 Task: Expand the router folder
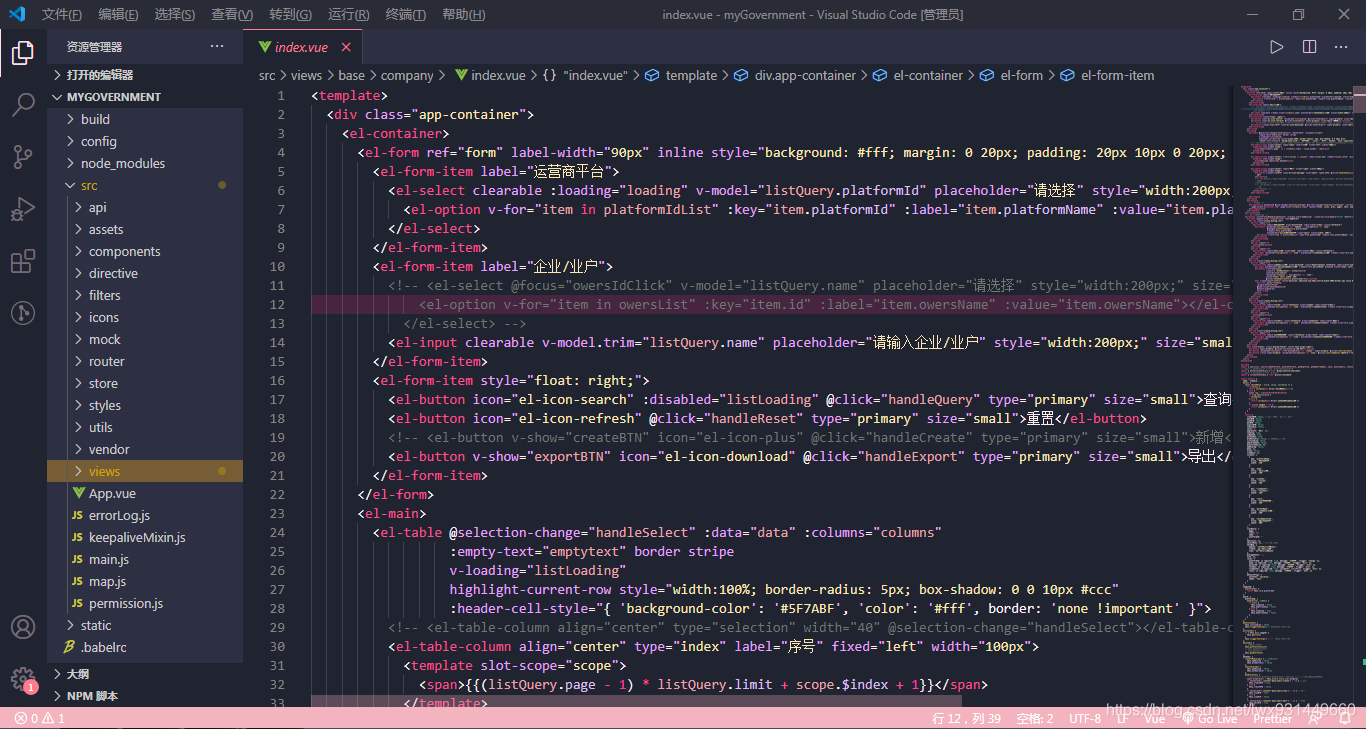(x=145, y=361)
